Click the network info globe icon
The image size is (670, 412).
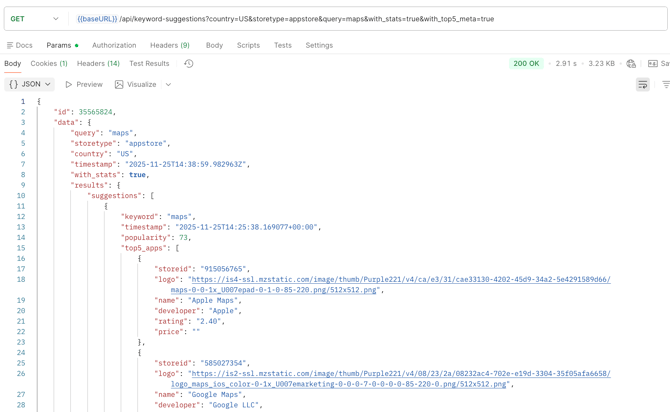coord(631,64)
